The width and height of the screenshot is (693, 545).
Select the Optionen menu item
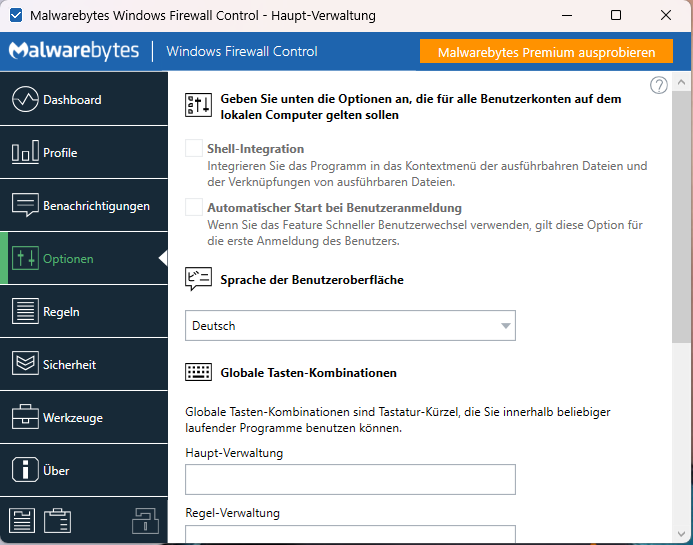tap(84, 259)
